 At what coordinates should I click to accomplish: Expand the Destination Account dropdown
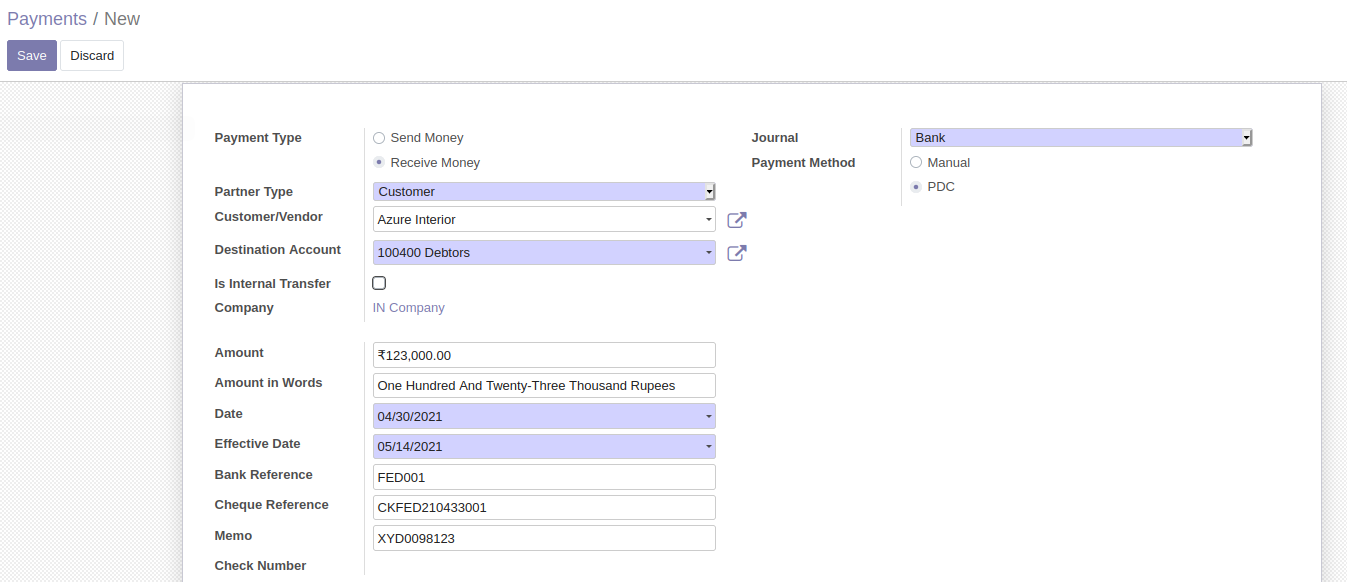click(544, 253)
